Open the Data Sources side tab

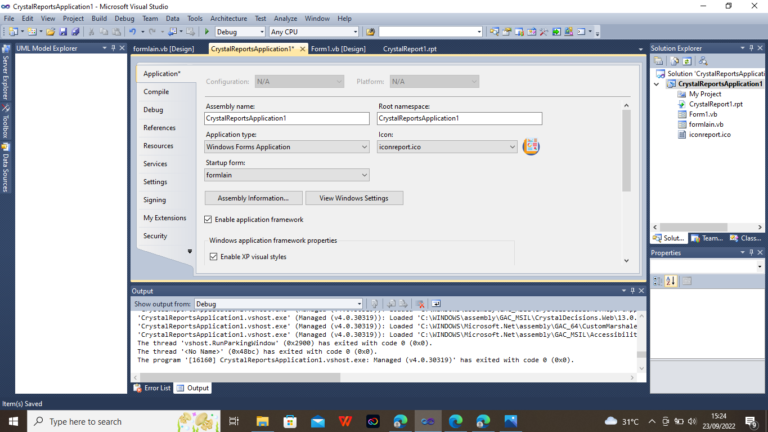[x=6, y=168]
